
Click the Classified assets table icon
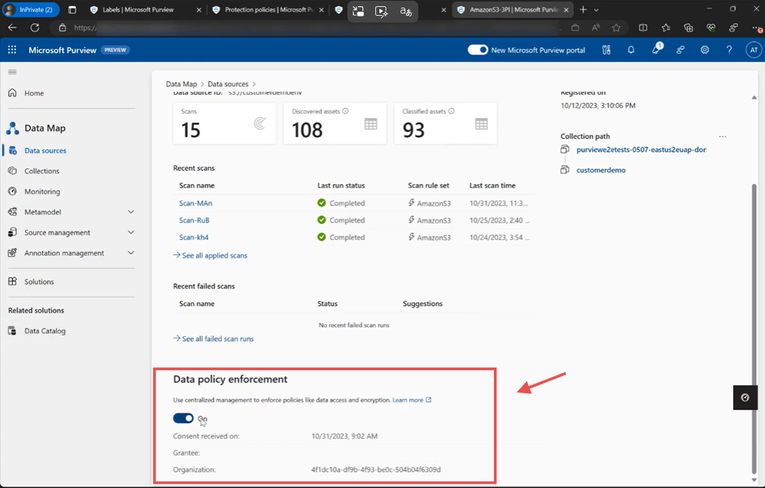pos(481,124)
